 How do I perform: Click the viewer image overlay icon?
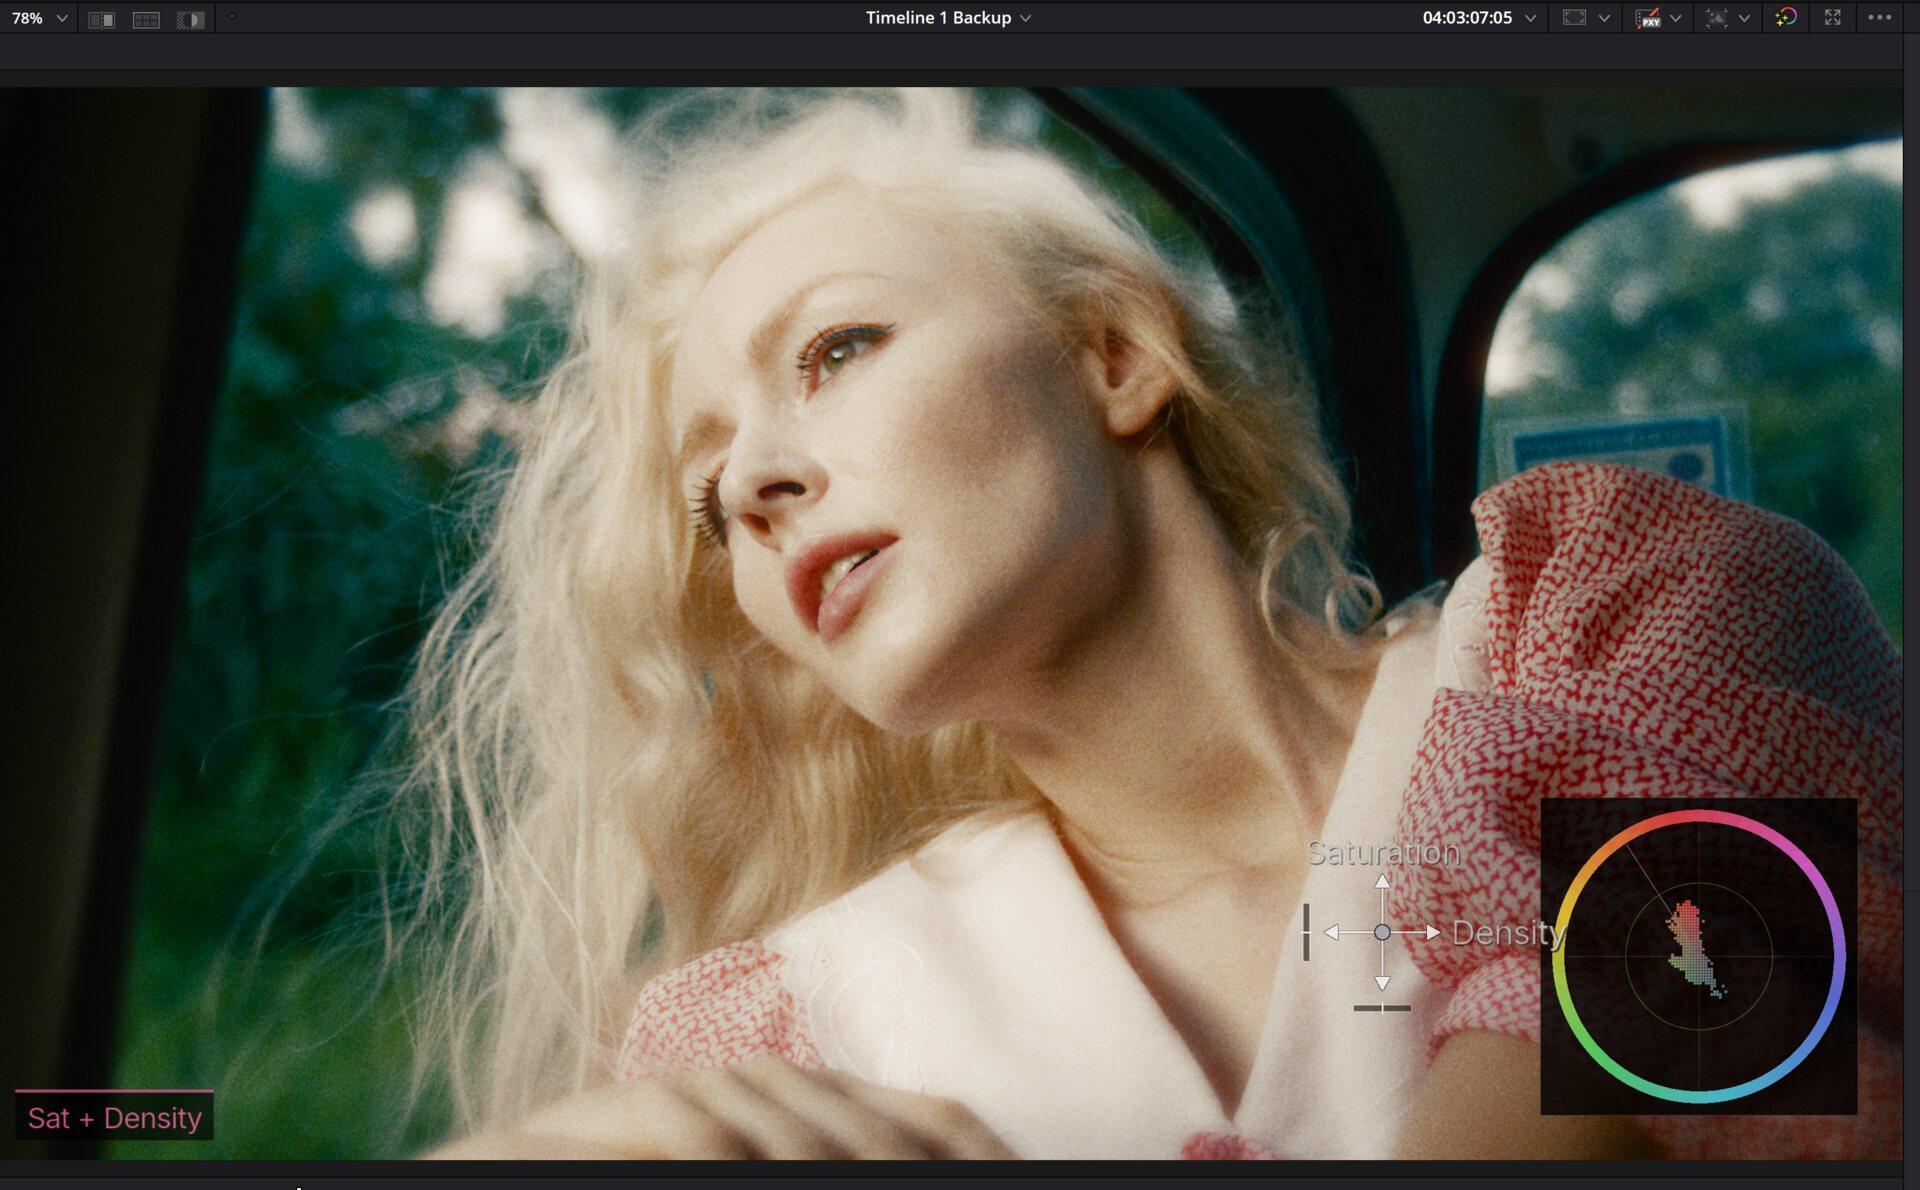click(1717, 18)
